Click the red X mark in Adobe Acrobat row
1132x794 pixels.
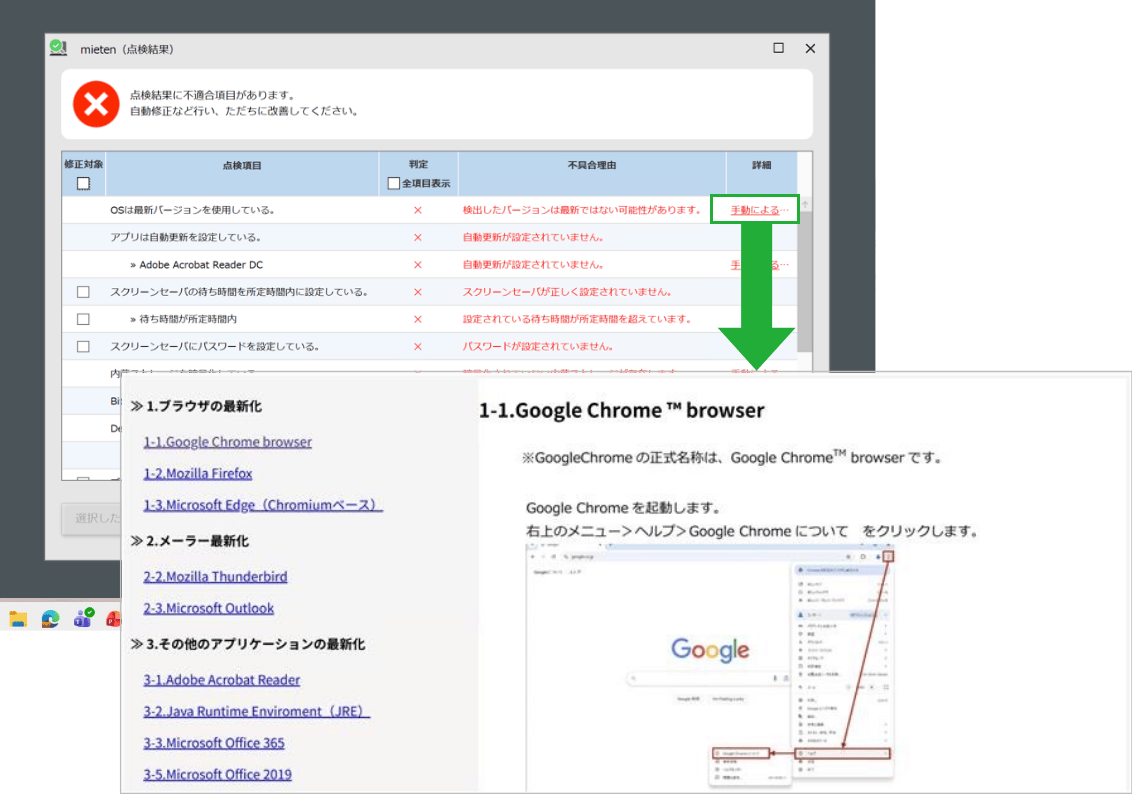[417, 265]
